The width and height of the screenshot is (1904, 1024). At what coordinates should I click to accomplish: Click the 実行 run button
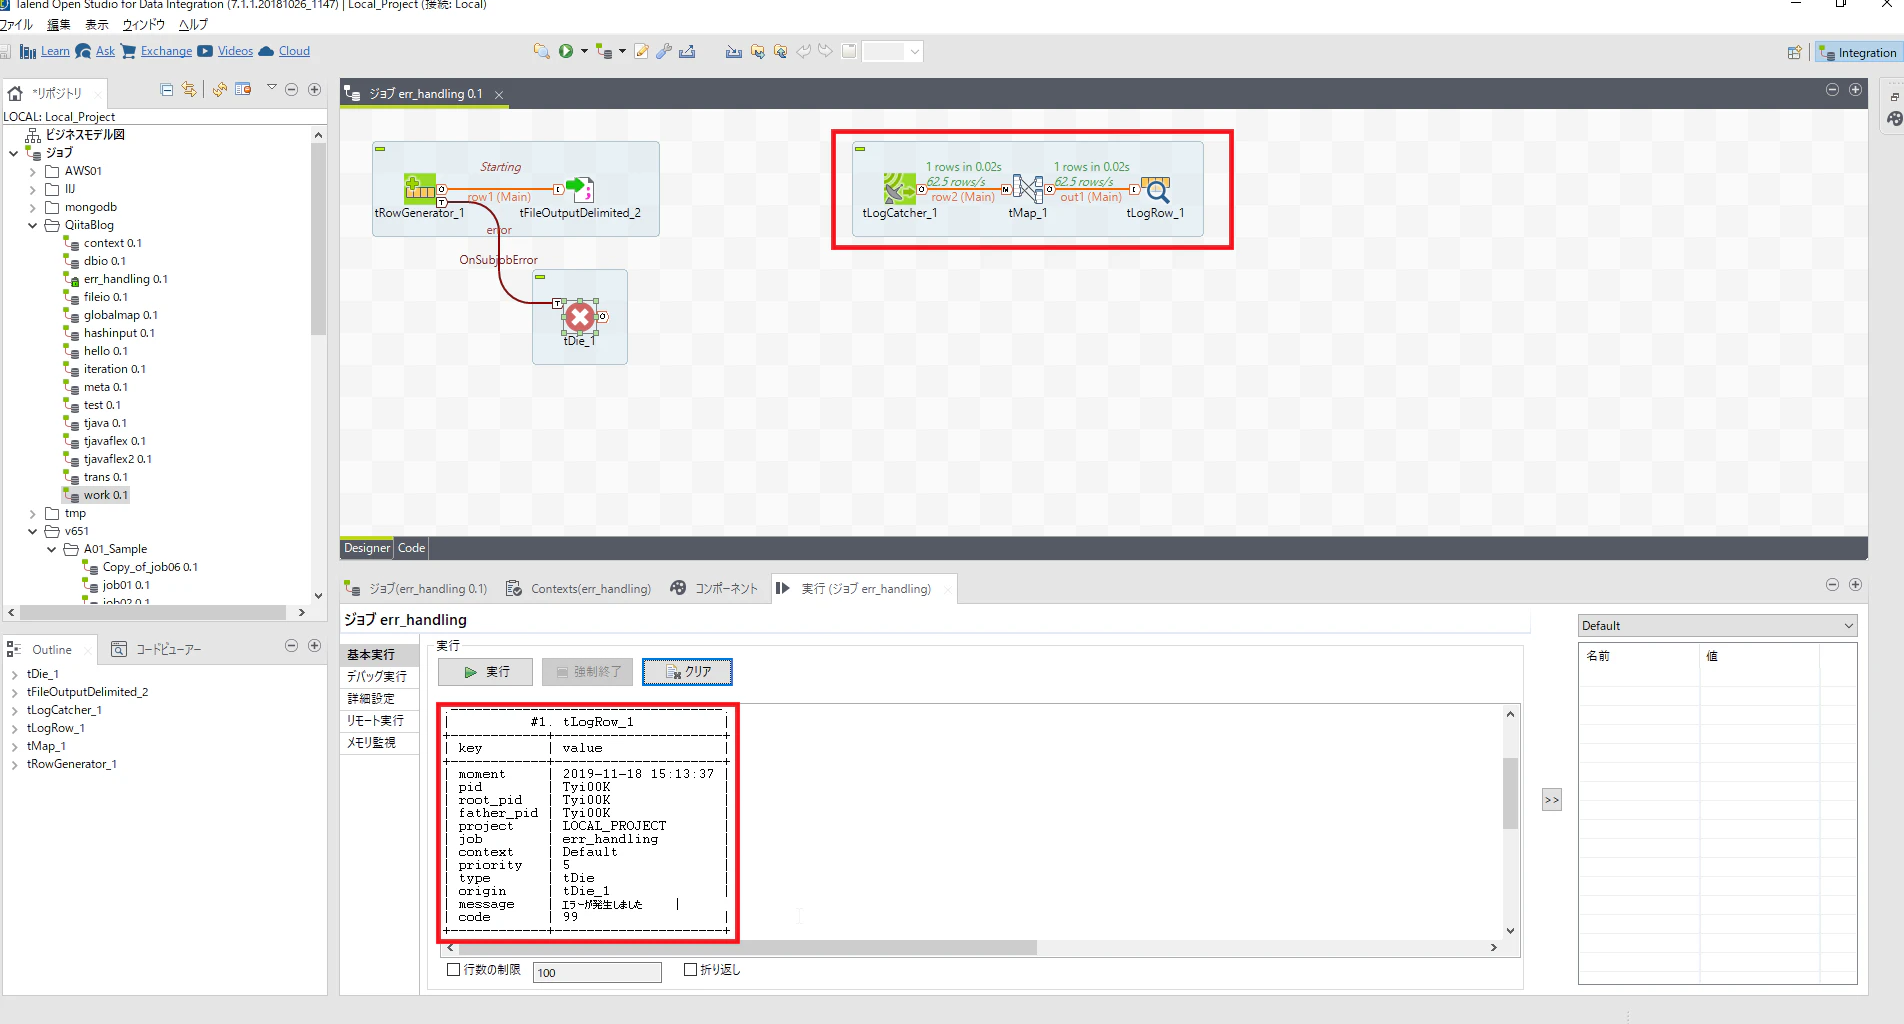click(x=485, y=672)
